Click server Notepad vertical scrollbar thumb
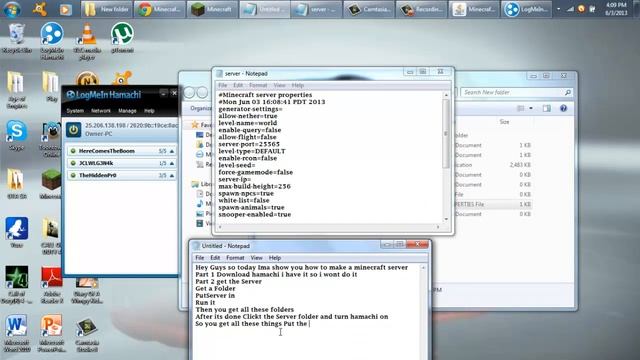The image size is (640, 360). [x=446, y=133]
